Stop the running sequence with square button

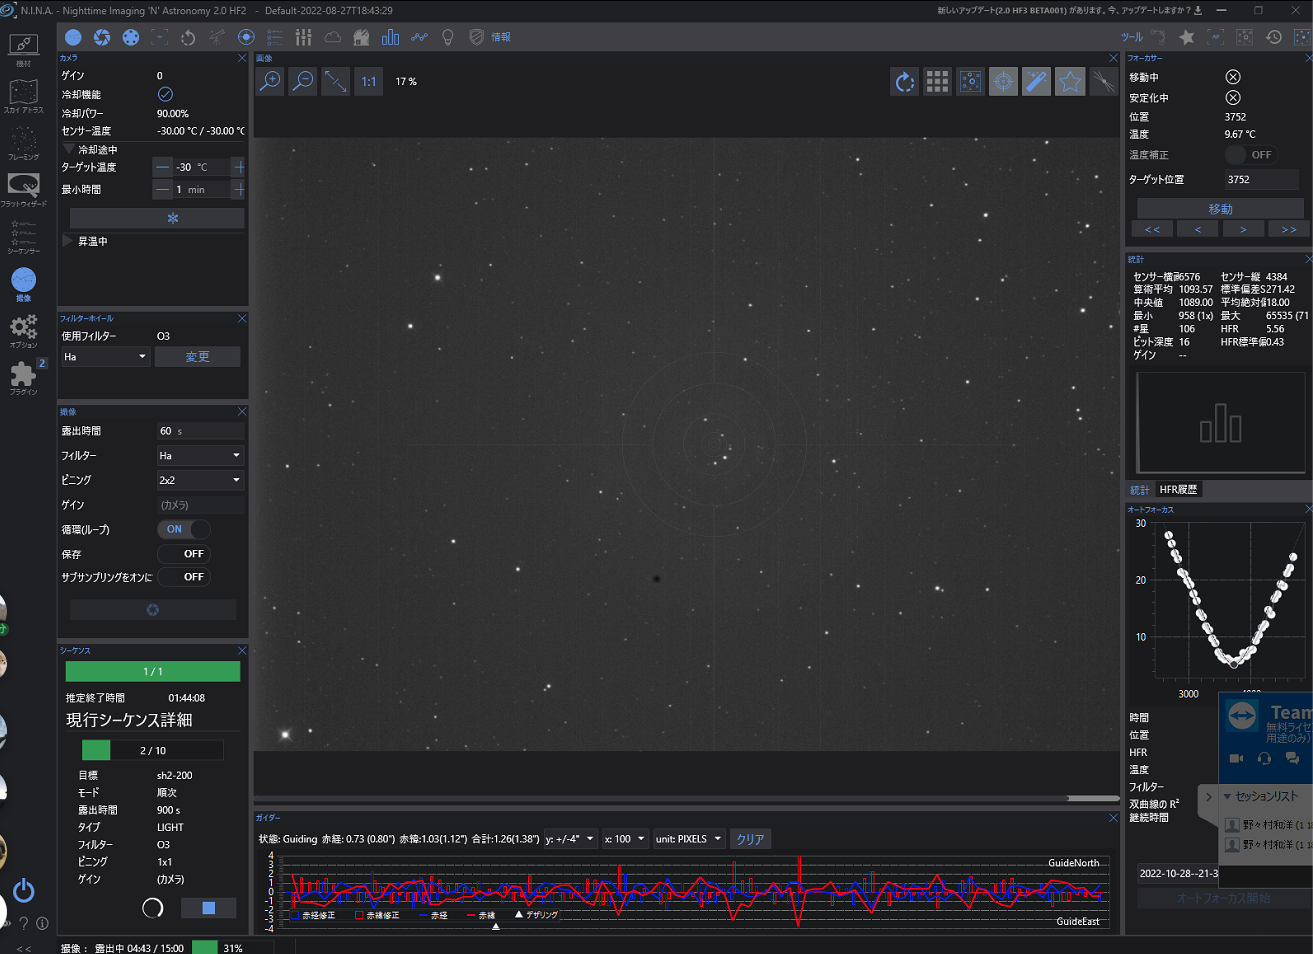(208, 907)
